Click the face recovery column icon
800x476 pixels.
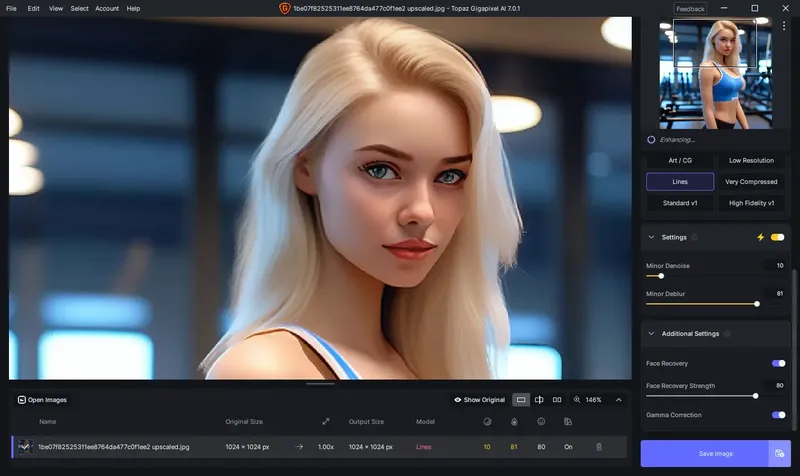pyautogui.click(x=541, y=421)
